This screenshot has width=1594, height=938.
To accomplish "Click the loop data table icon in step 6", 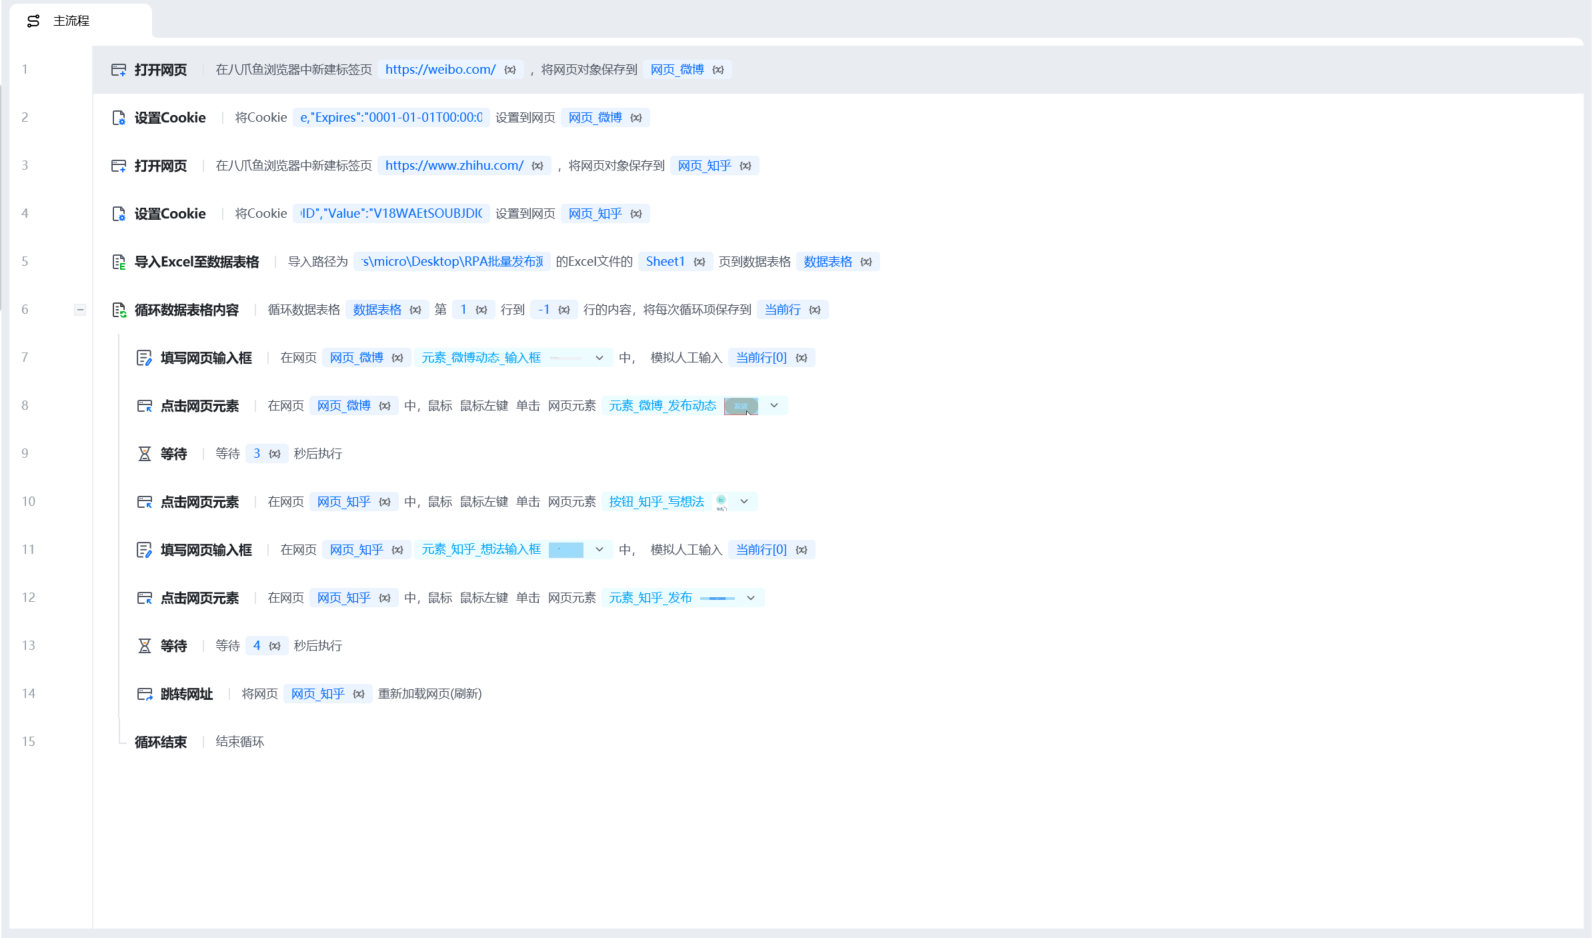I will [x=118, y=310].
